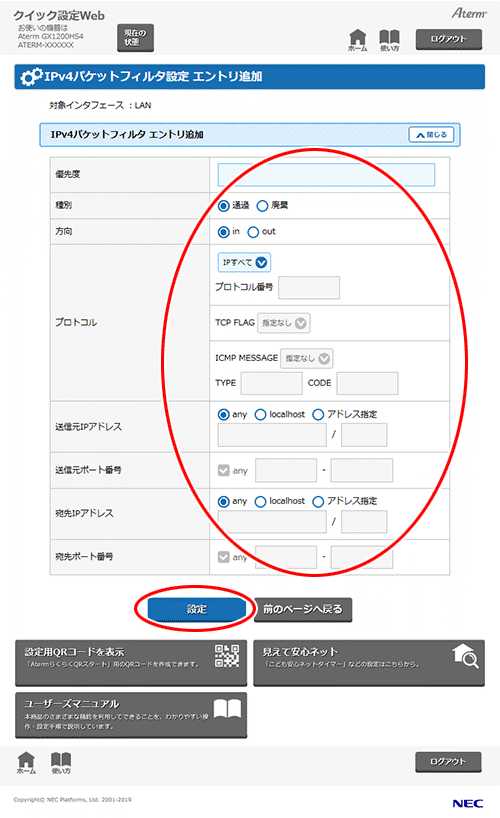Click the QR code icon
500x818 pixels.
point(227,656)
